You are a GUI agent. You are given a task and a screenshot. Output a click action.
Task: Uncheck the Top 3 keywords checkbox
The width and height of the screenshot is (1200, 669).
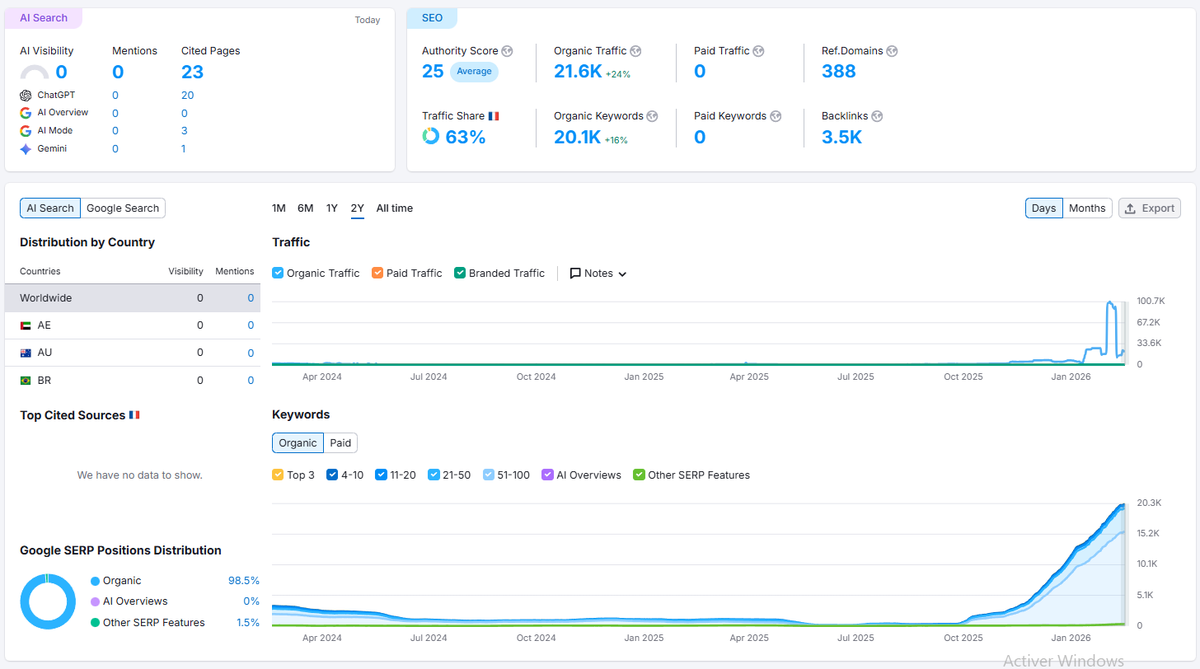[278, 475]
